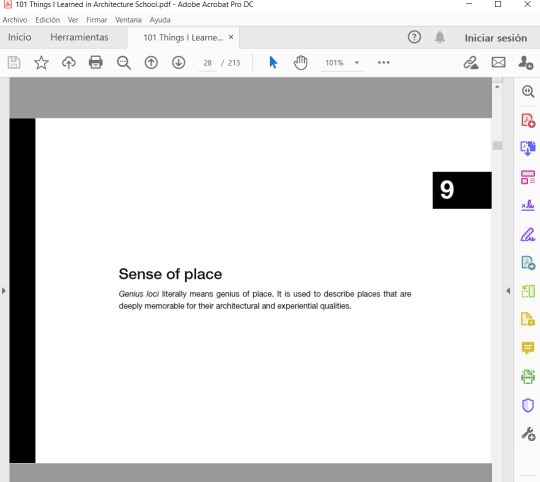Go to next page arrow

(x=178, y=63)
